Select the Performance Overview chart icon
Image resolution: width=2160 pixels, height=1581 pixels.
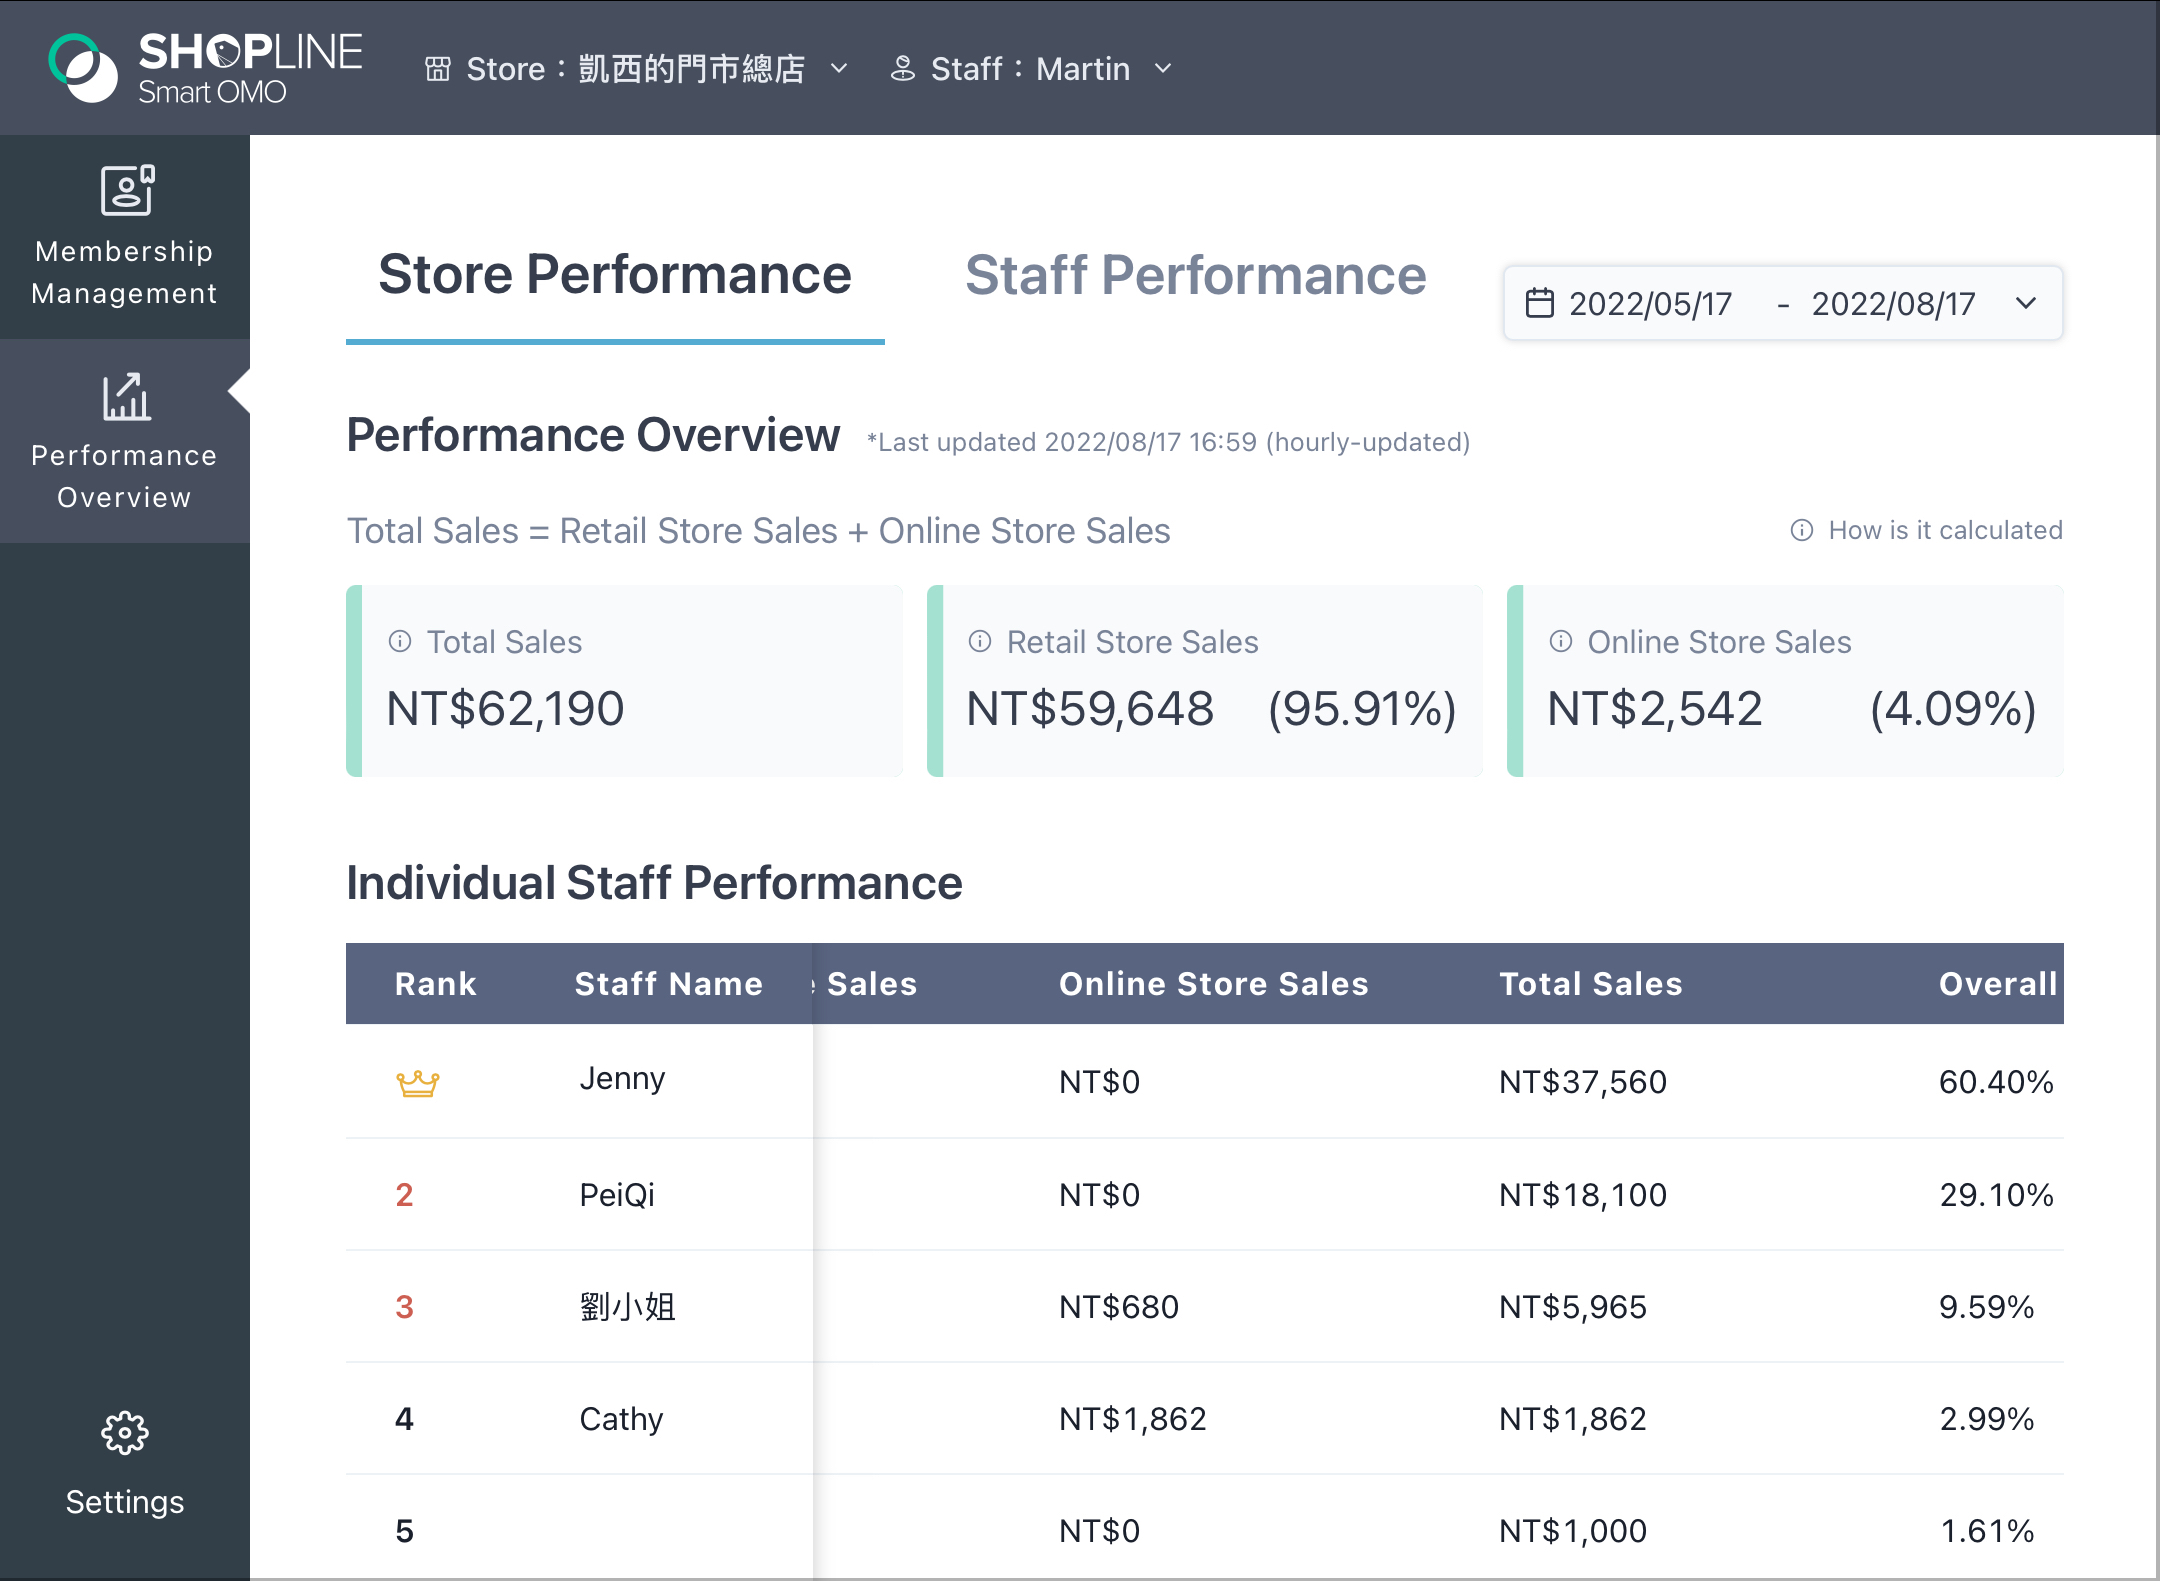[x=126, y=397]
